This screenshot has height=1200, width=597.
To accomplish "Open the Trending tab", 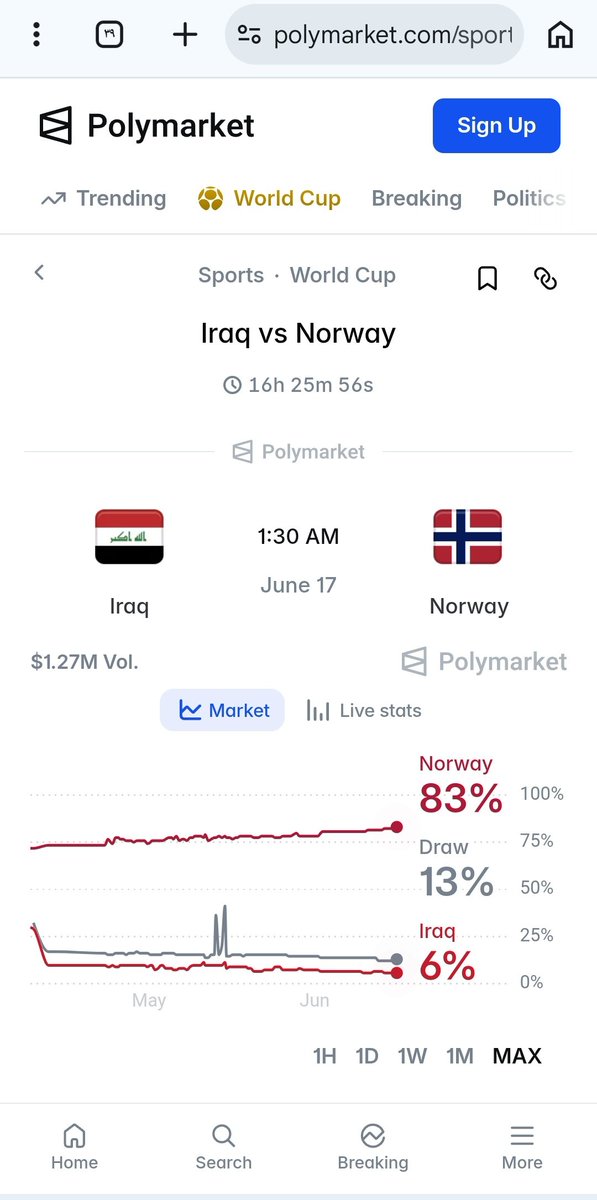I will (103, 198).
